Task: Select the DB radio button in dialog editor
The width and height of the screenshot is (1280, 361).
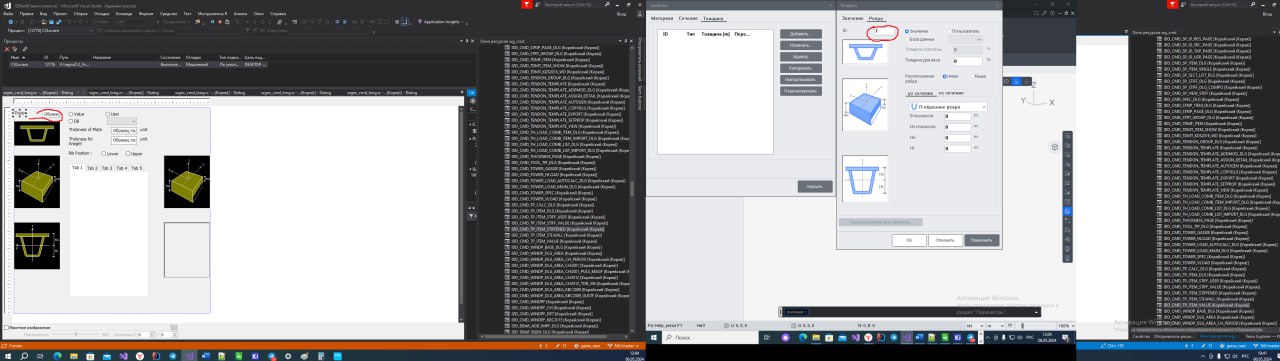Action: tap(71, 121)
